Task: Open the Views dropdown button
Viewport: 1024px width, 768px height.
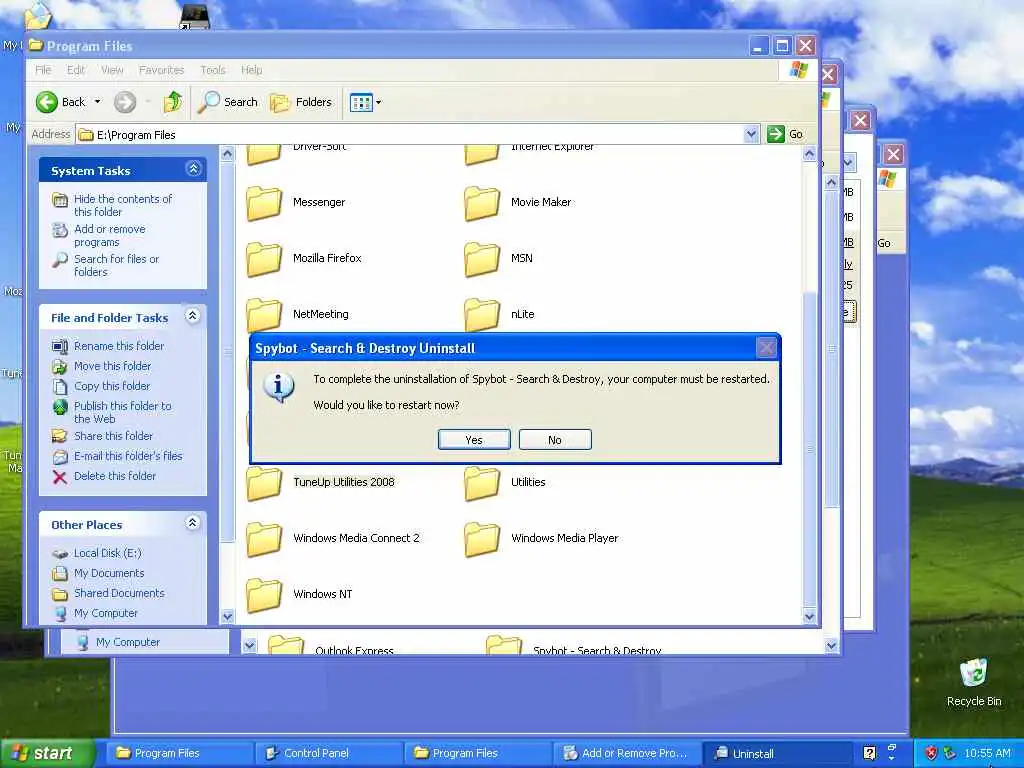Action: pyautogui.click(x=365, y=102)
